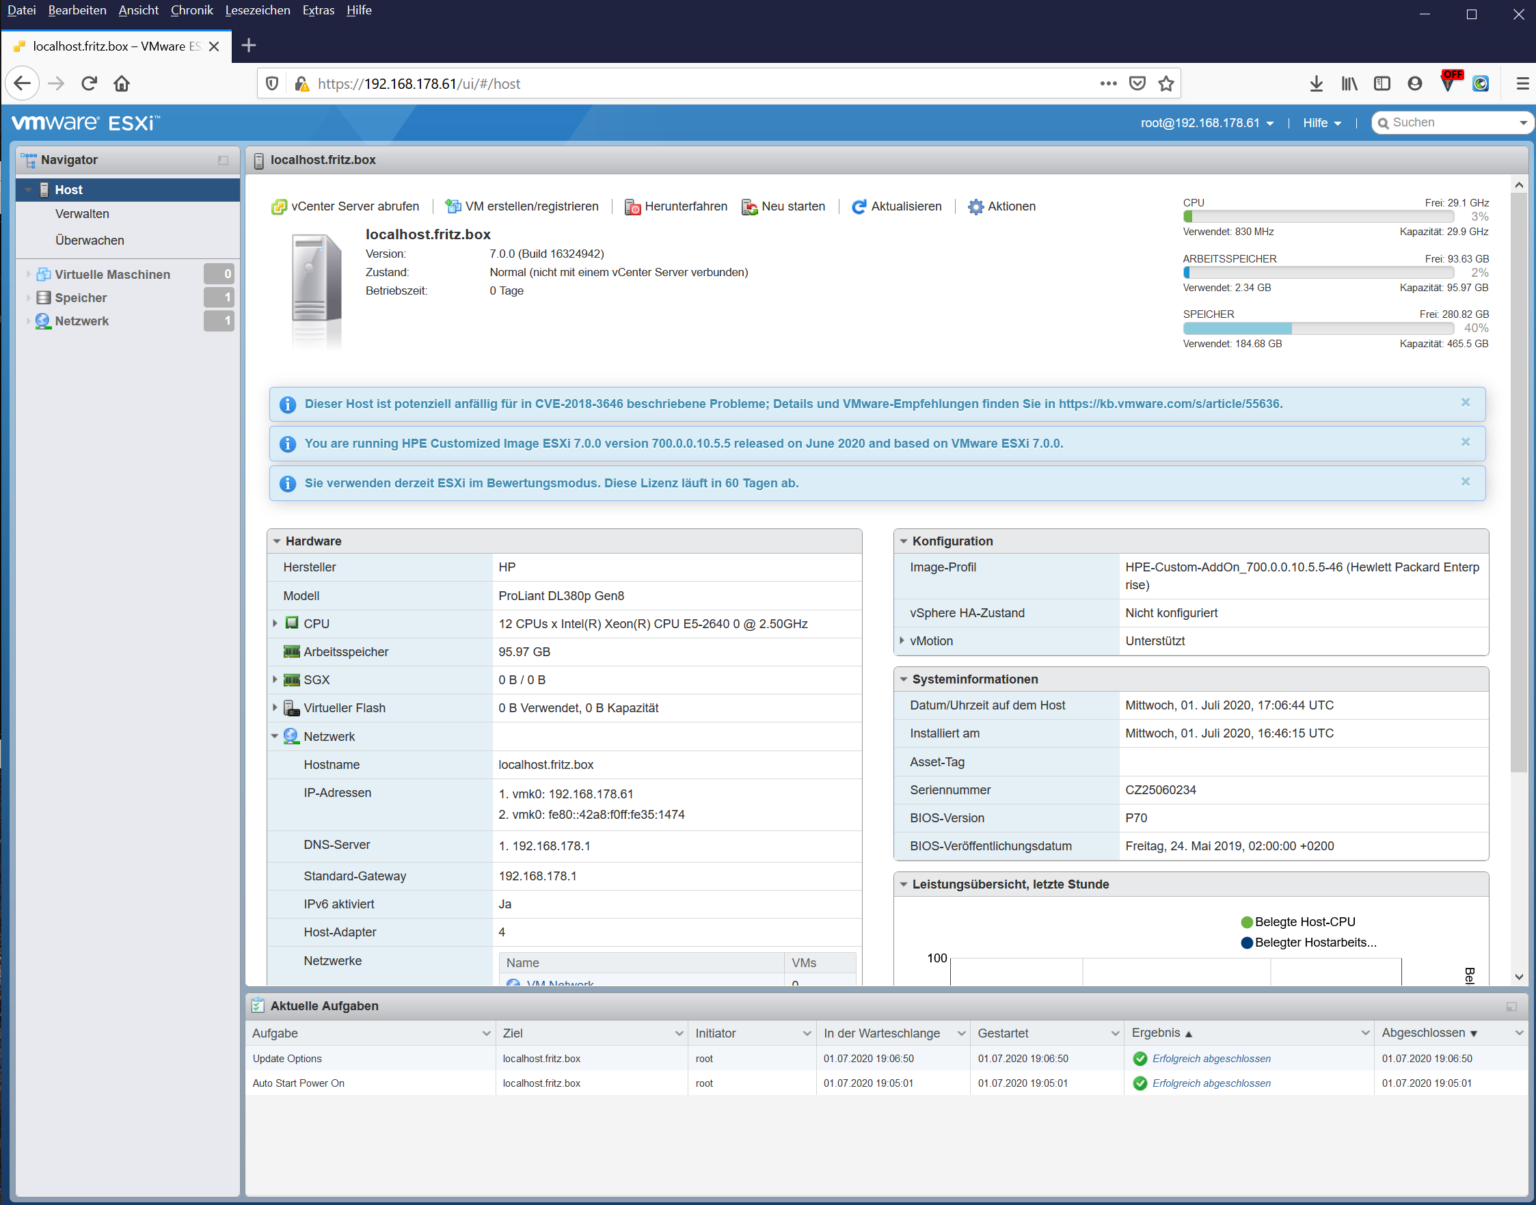The width and height of the screenshot is (1536, 1205).
Task: Click the Verwalten link under Host
Action: coord(81,213)
